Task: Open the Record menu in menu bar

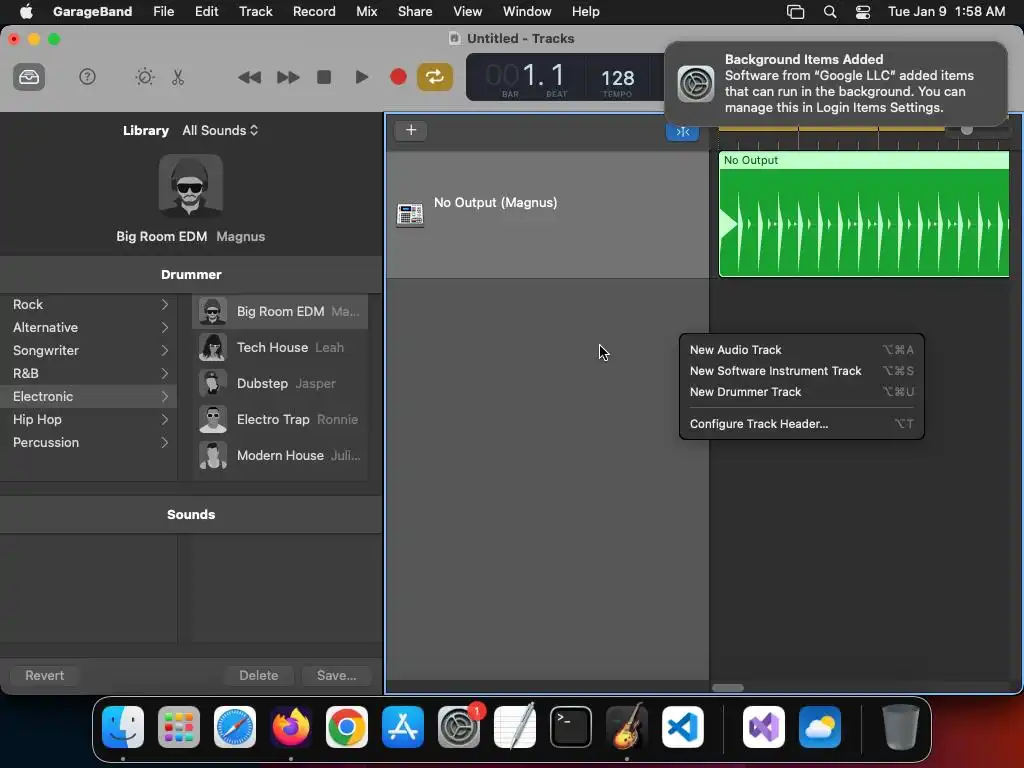Action: tap(314, 12)
